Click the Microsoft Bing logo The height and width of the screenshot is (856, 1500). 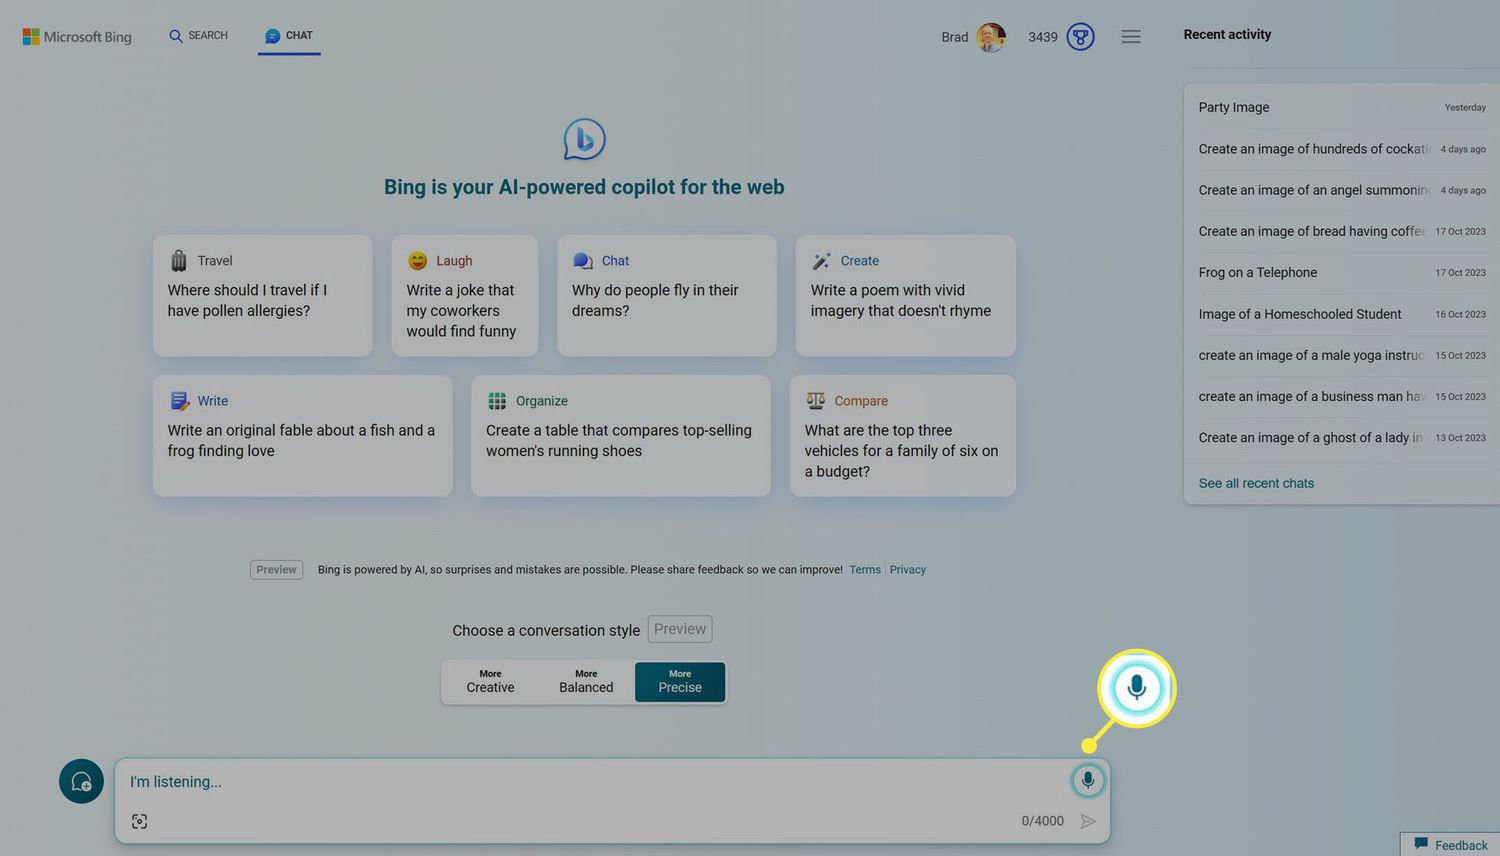77,37
